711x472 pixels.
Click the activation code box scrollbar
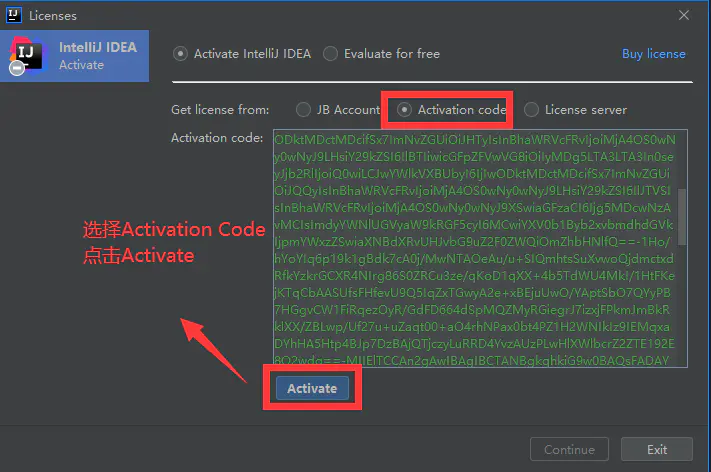pos(682,215)
